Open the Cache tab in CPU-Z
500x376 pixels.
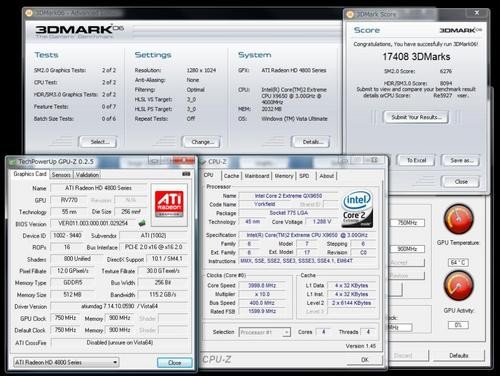[231, 176]
